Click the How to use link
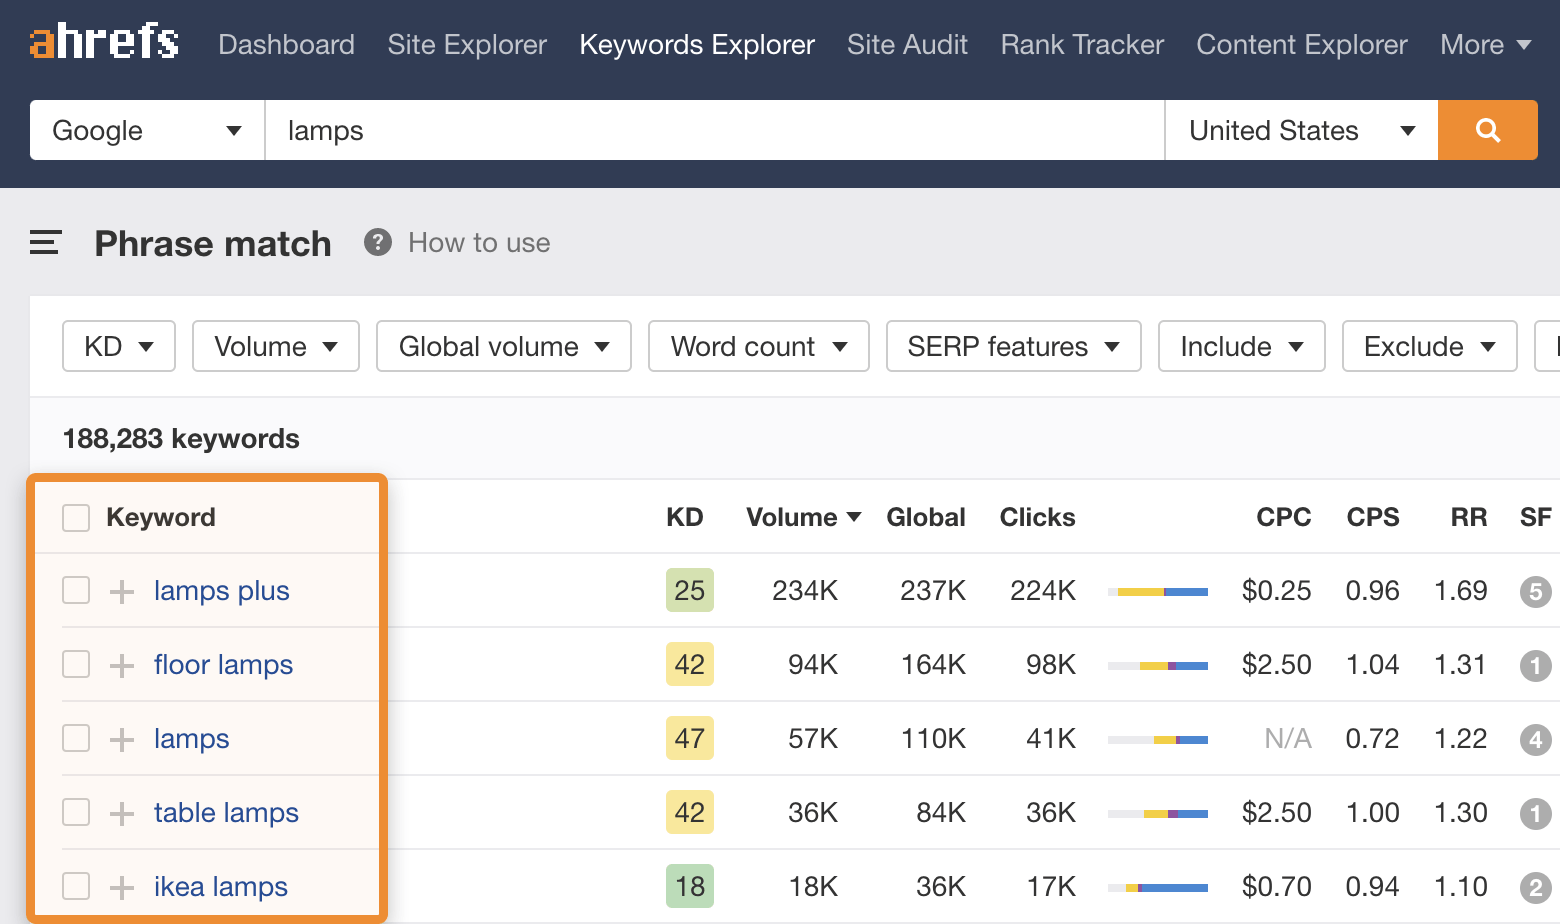 click(x=479, y=243)
